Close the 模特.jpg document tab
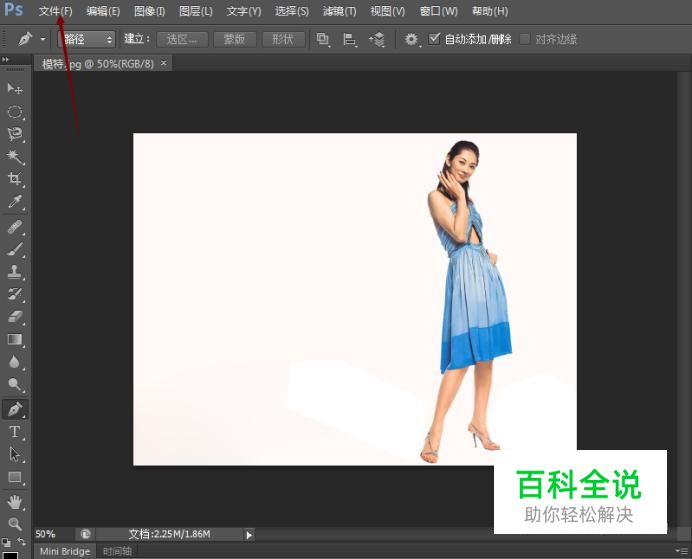692x559 pixels. [164, 63]
